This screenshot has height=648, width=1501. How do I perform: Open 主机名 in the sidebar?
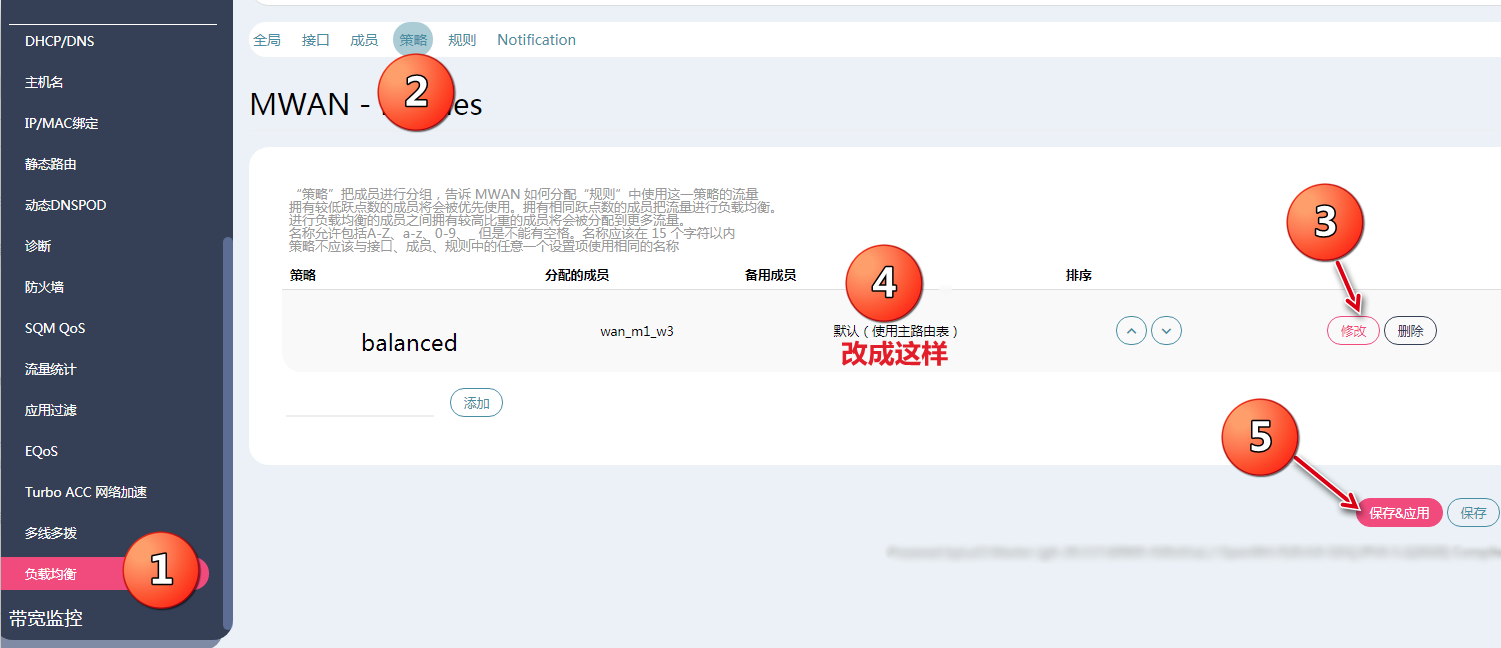tap(44, 82)
